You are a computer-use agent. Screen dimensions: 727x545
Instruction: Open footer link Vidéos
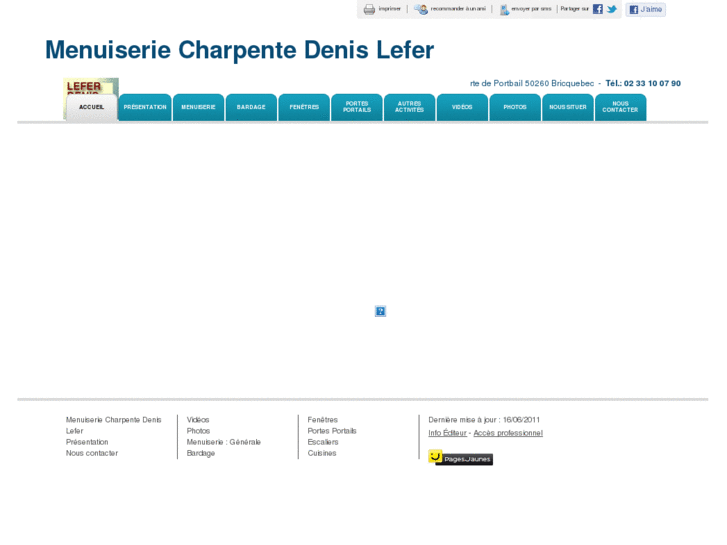tap(198, 420)
